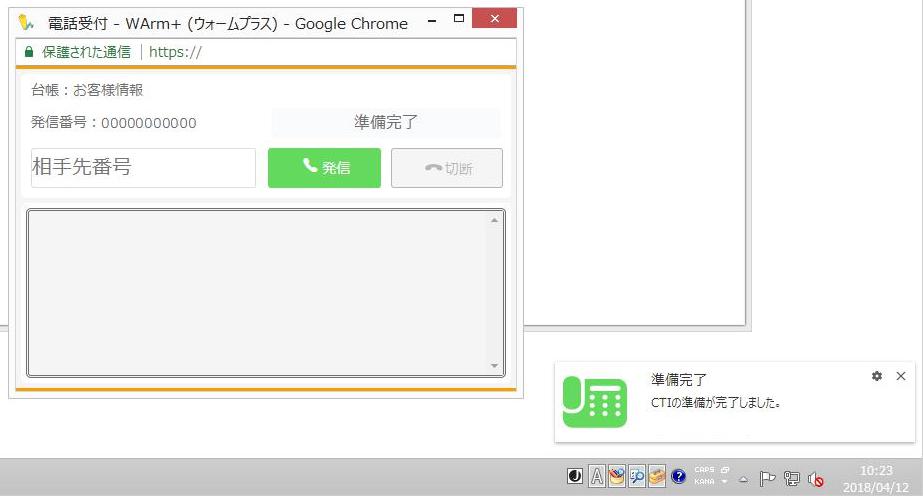Viewport: 923px width, 496px height.
Task: Close the 電話受付 Chrome window
Action: (x=494, y=19)
